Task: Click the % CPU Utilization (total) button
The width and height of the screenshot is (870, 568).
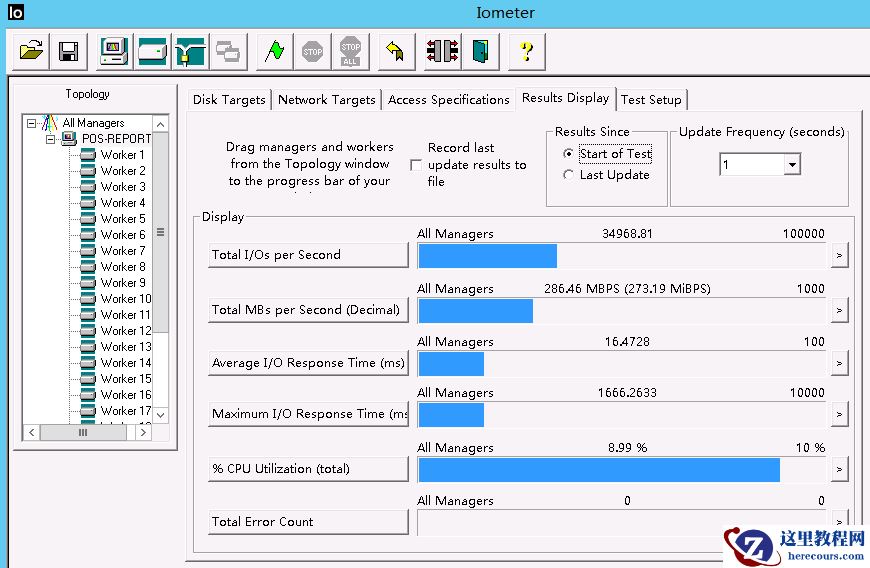Action: click(308, 469)
